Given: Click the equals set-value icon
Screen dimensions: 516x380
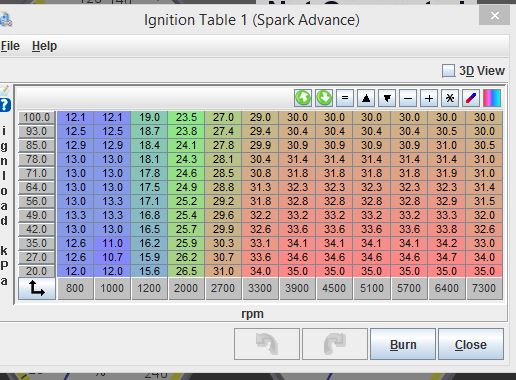Looking at the screenshot, I should click(345, 98).
